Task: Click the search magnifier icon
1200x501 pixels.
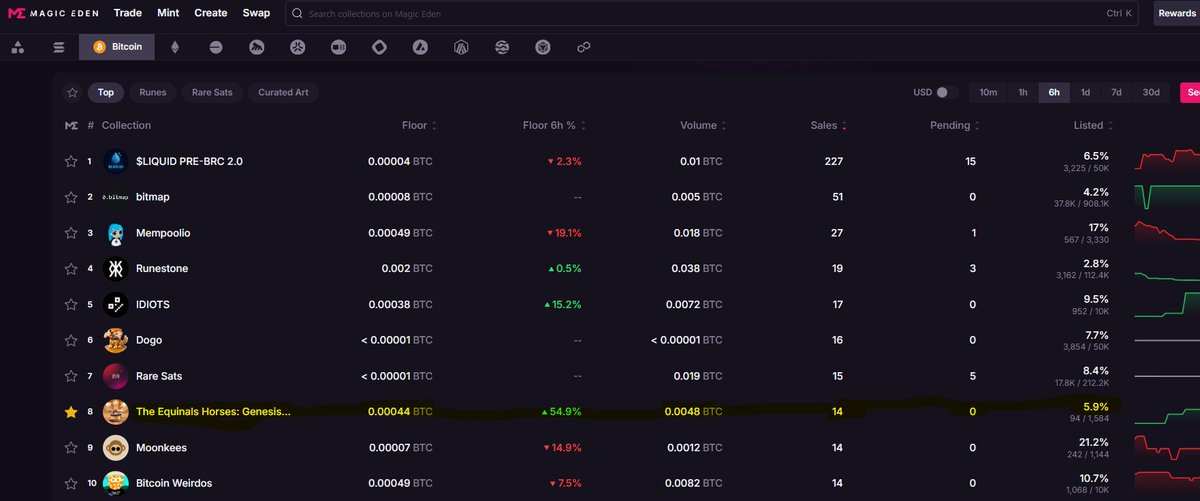Action: pyautogui.click(x=298, y=14)
